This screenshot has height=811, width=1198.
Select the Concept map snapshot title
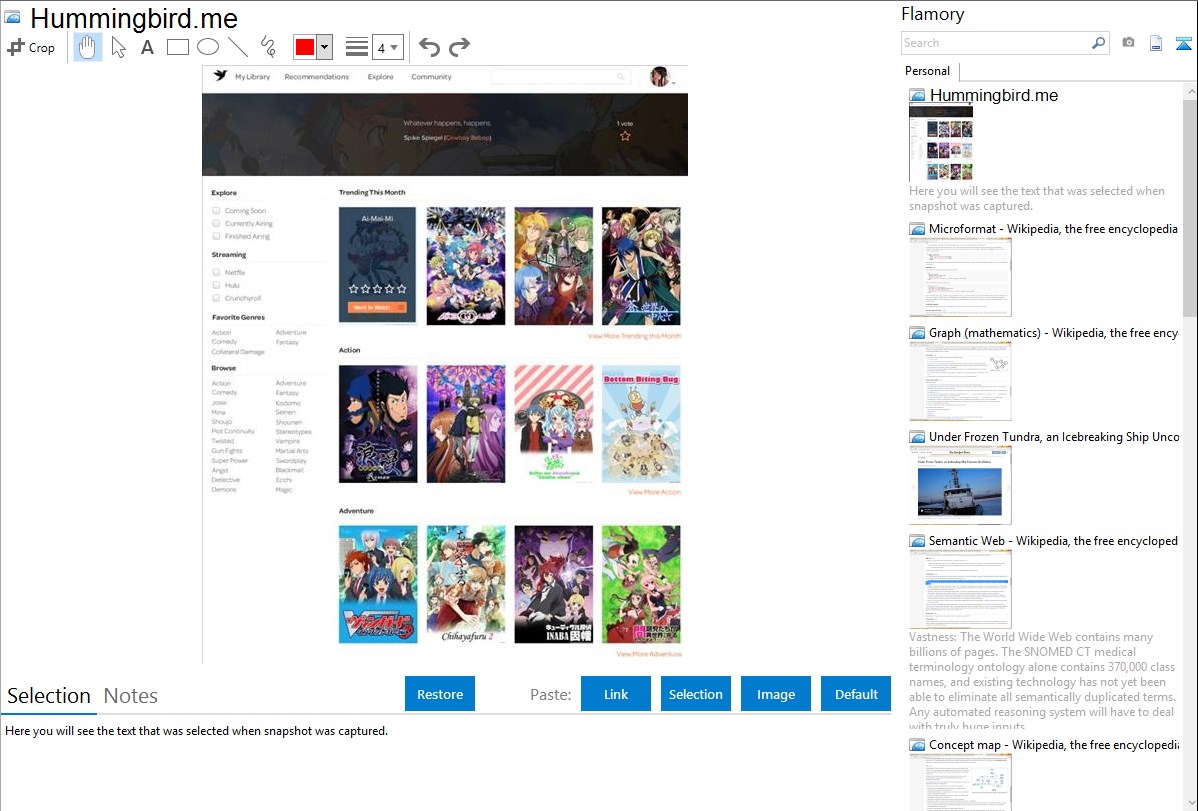(1054, 745)
